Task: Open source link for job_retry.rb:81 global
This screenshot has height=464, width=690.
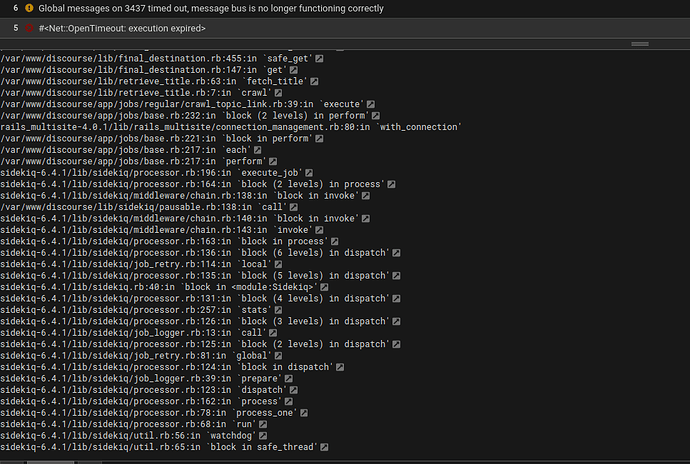Action: [278, 356]
